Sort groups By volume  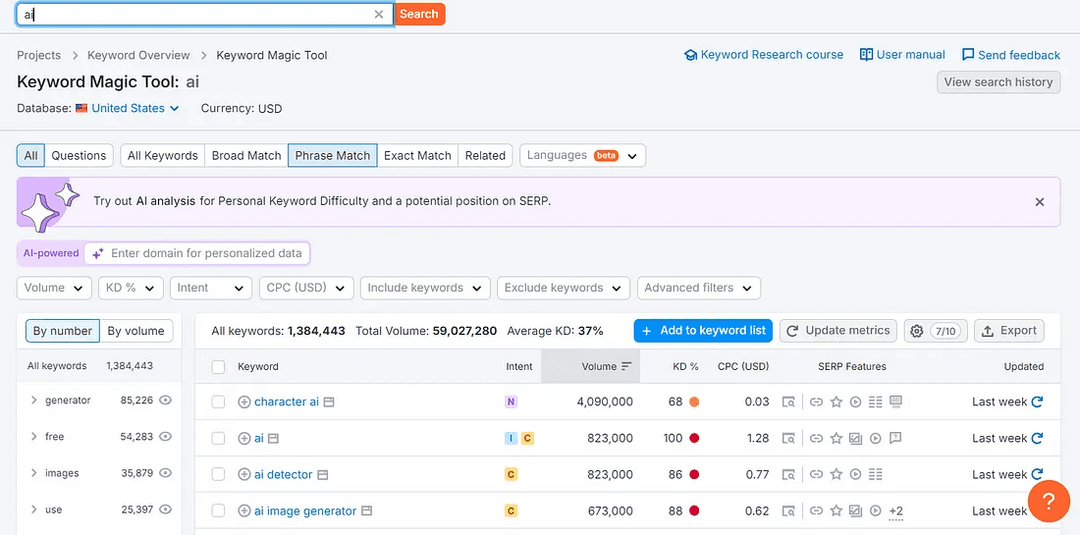(136, 331)
